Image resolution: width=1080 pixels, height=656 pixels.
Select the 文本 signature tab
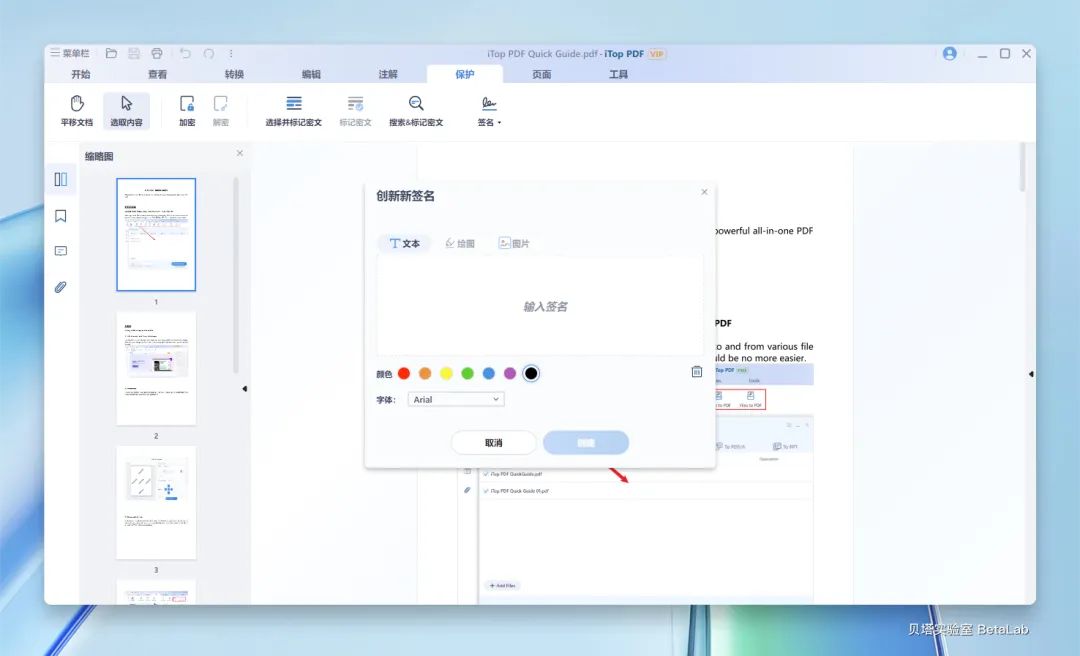(405, 243)
